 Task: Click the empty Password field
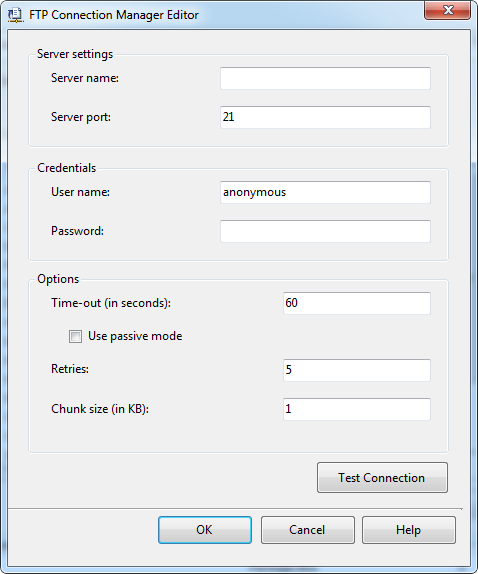click(325, 231)
